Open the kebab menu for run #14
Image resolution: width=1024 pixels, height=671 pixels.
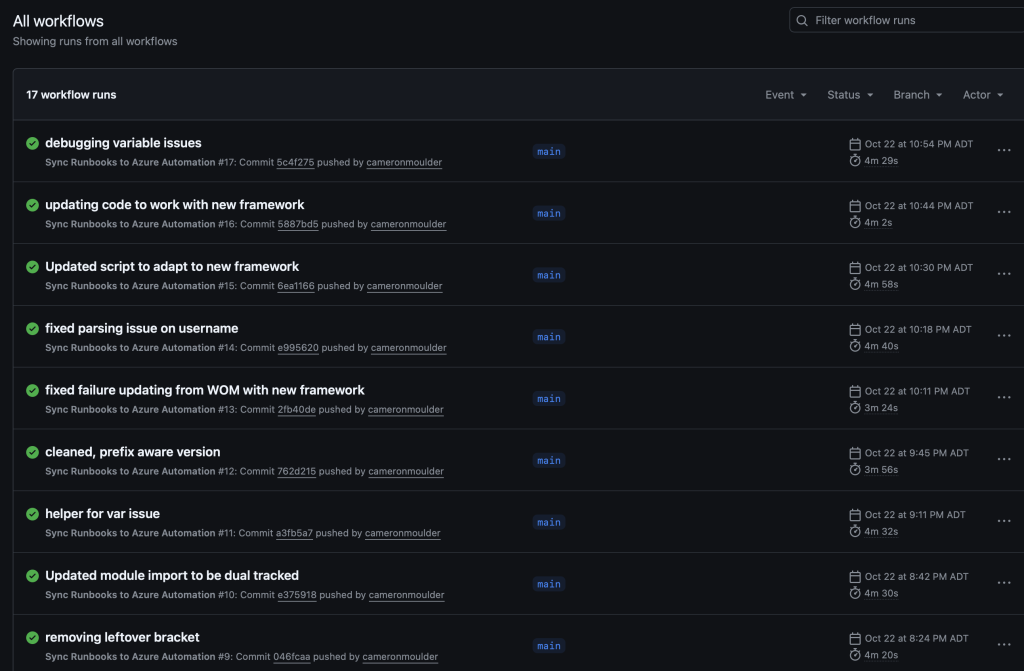coord(1004,337)
